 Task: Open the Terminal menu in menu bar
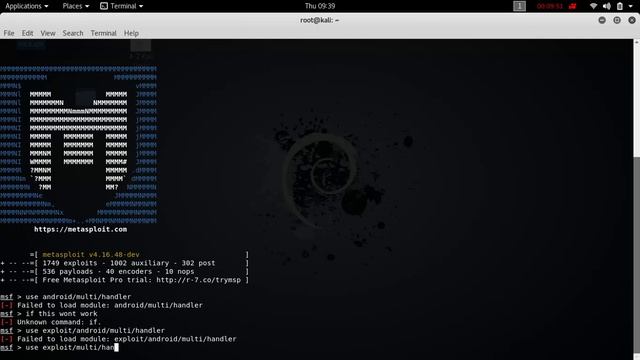tap(103, 33)
